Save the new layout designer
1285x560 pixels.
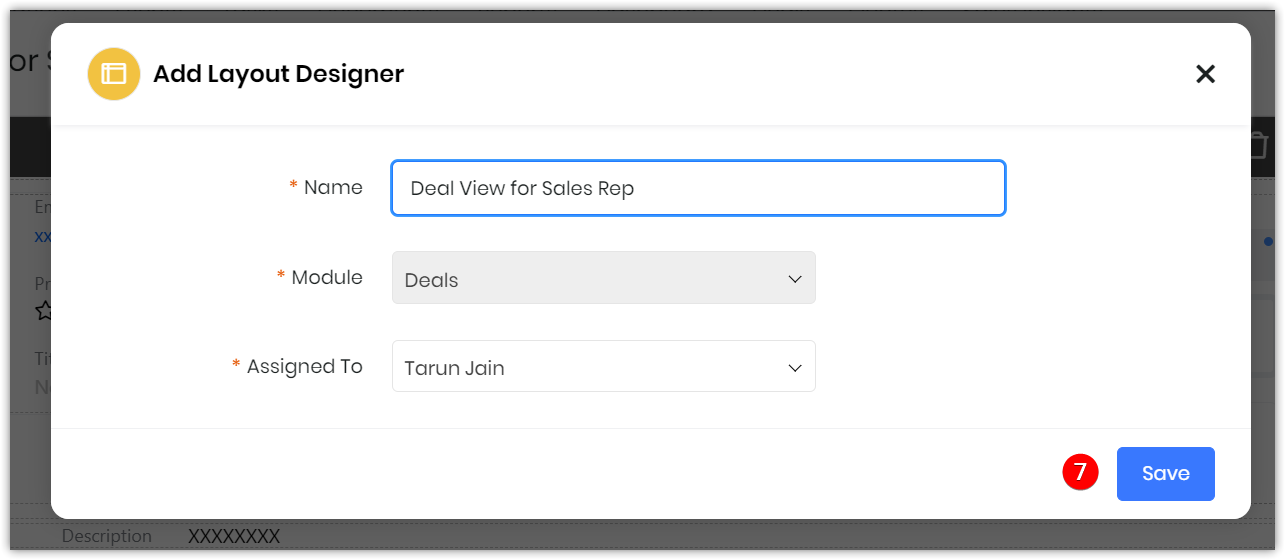coord(1166,474)
